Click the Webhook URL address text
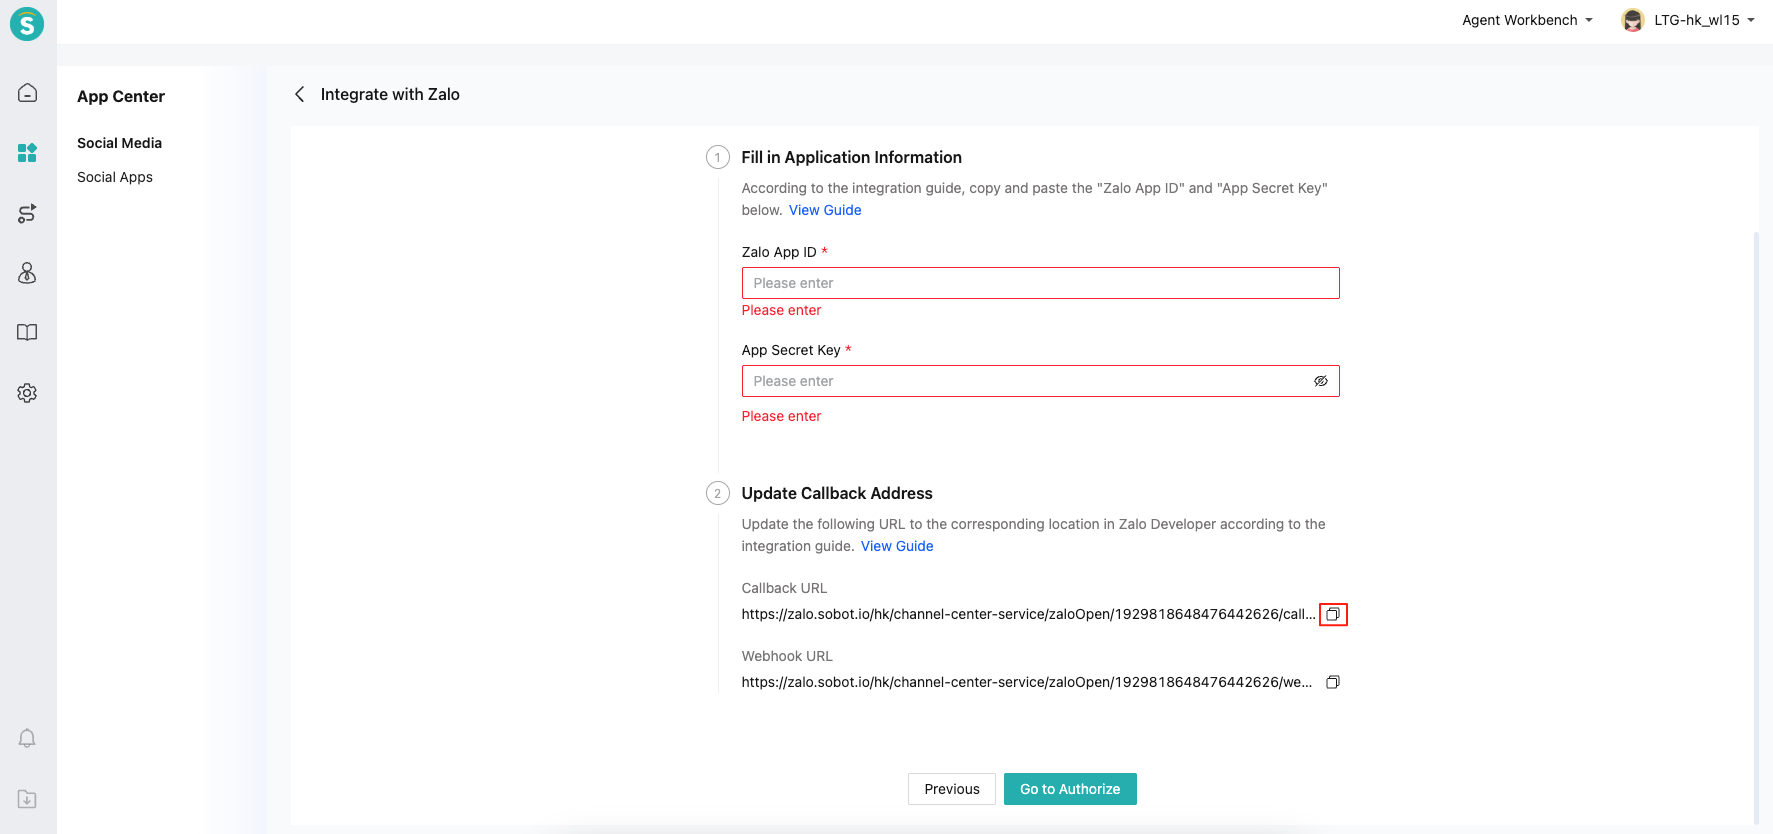Screen dimensions: 1773x834 [x=1027, y=682]
